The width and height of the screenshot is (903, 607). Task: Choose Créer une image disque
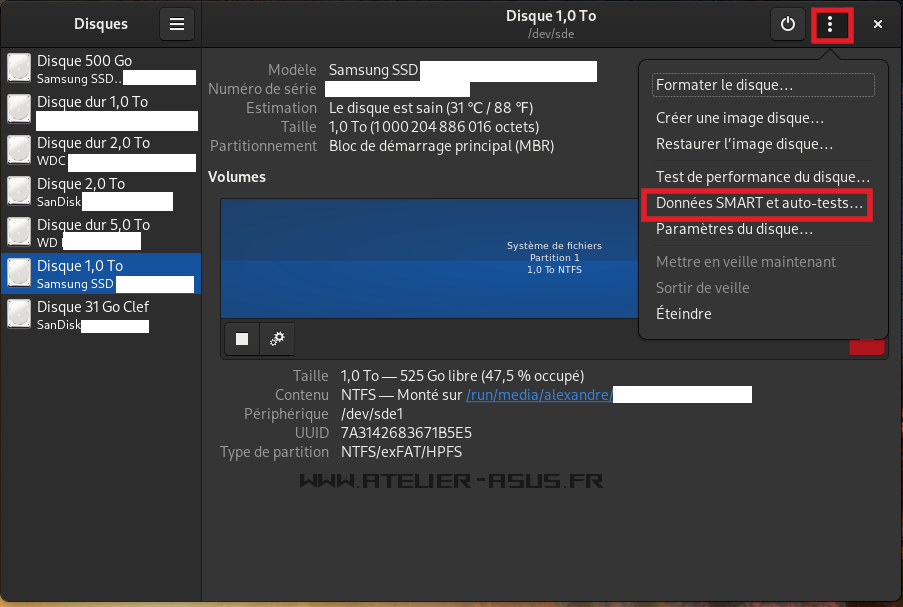[x=740, y=118]
